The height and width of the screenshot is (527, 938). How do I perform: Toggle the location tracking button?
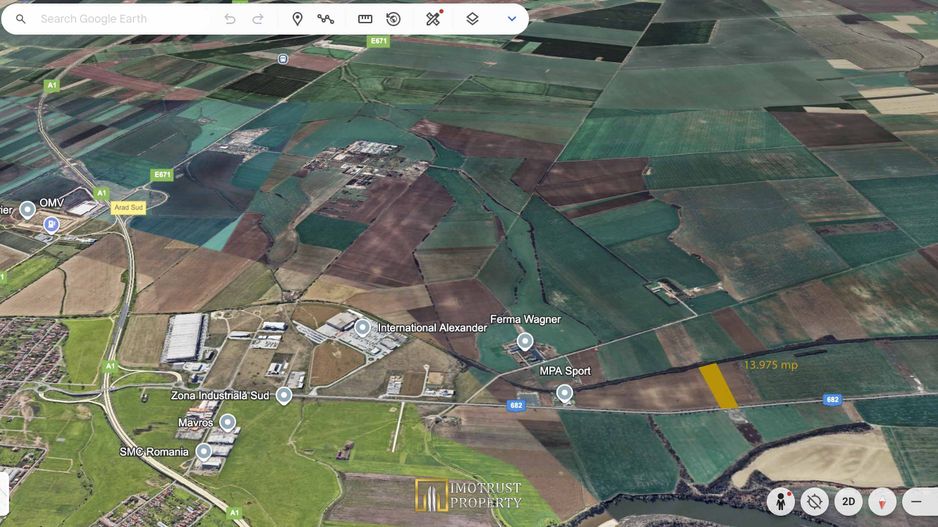[815, 501]
